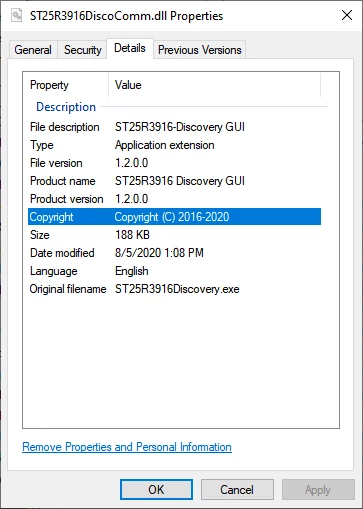The image size is (363, 509).
Task: Click the English language value
Action: coord(132,271)
